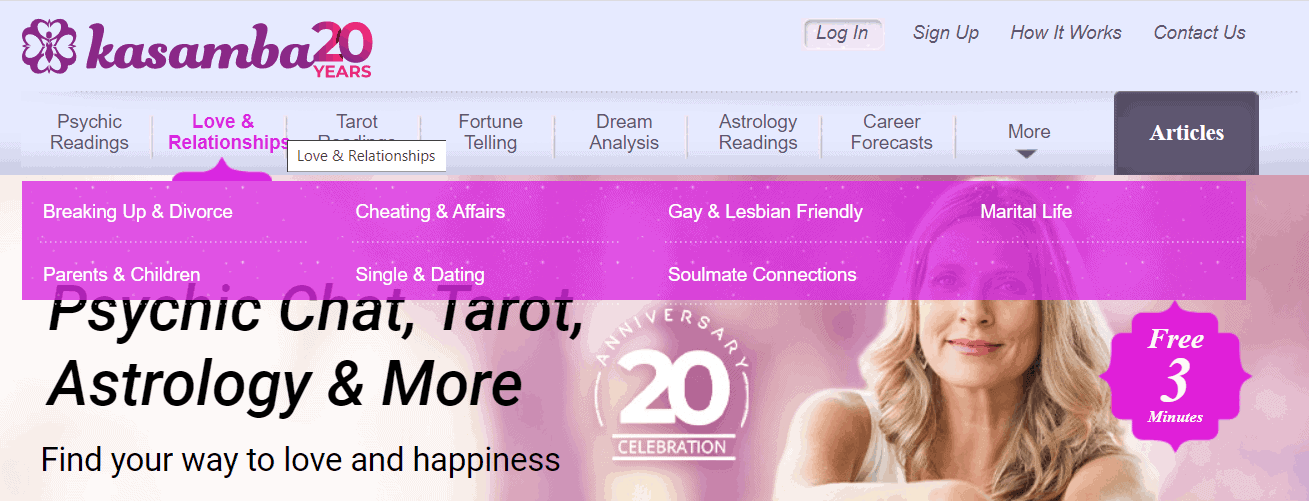1309x501 pixels.
Task: Click the Free 3 Minutes badge
Action: coord(1175,375)
